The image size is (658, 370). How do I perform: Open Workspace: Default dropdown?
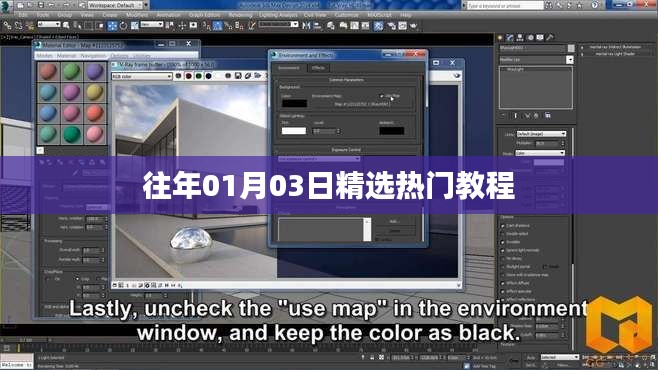(x=118, y=5)
